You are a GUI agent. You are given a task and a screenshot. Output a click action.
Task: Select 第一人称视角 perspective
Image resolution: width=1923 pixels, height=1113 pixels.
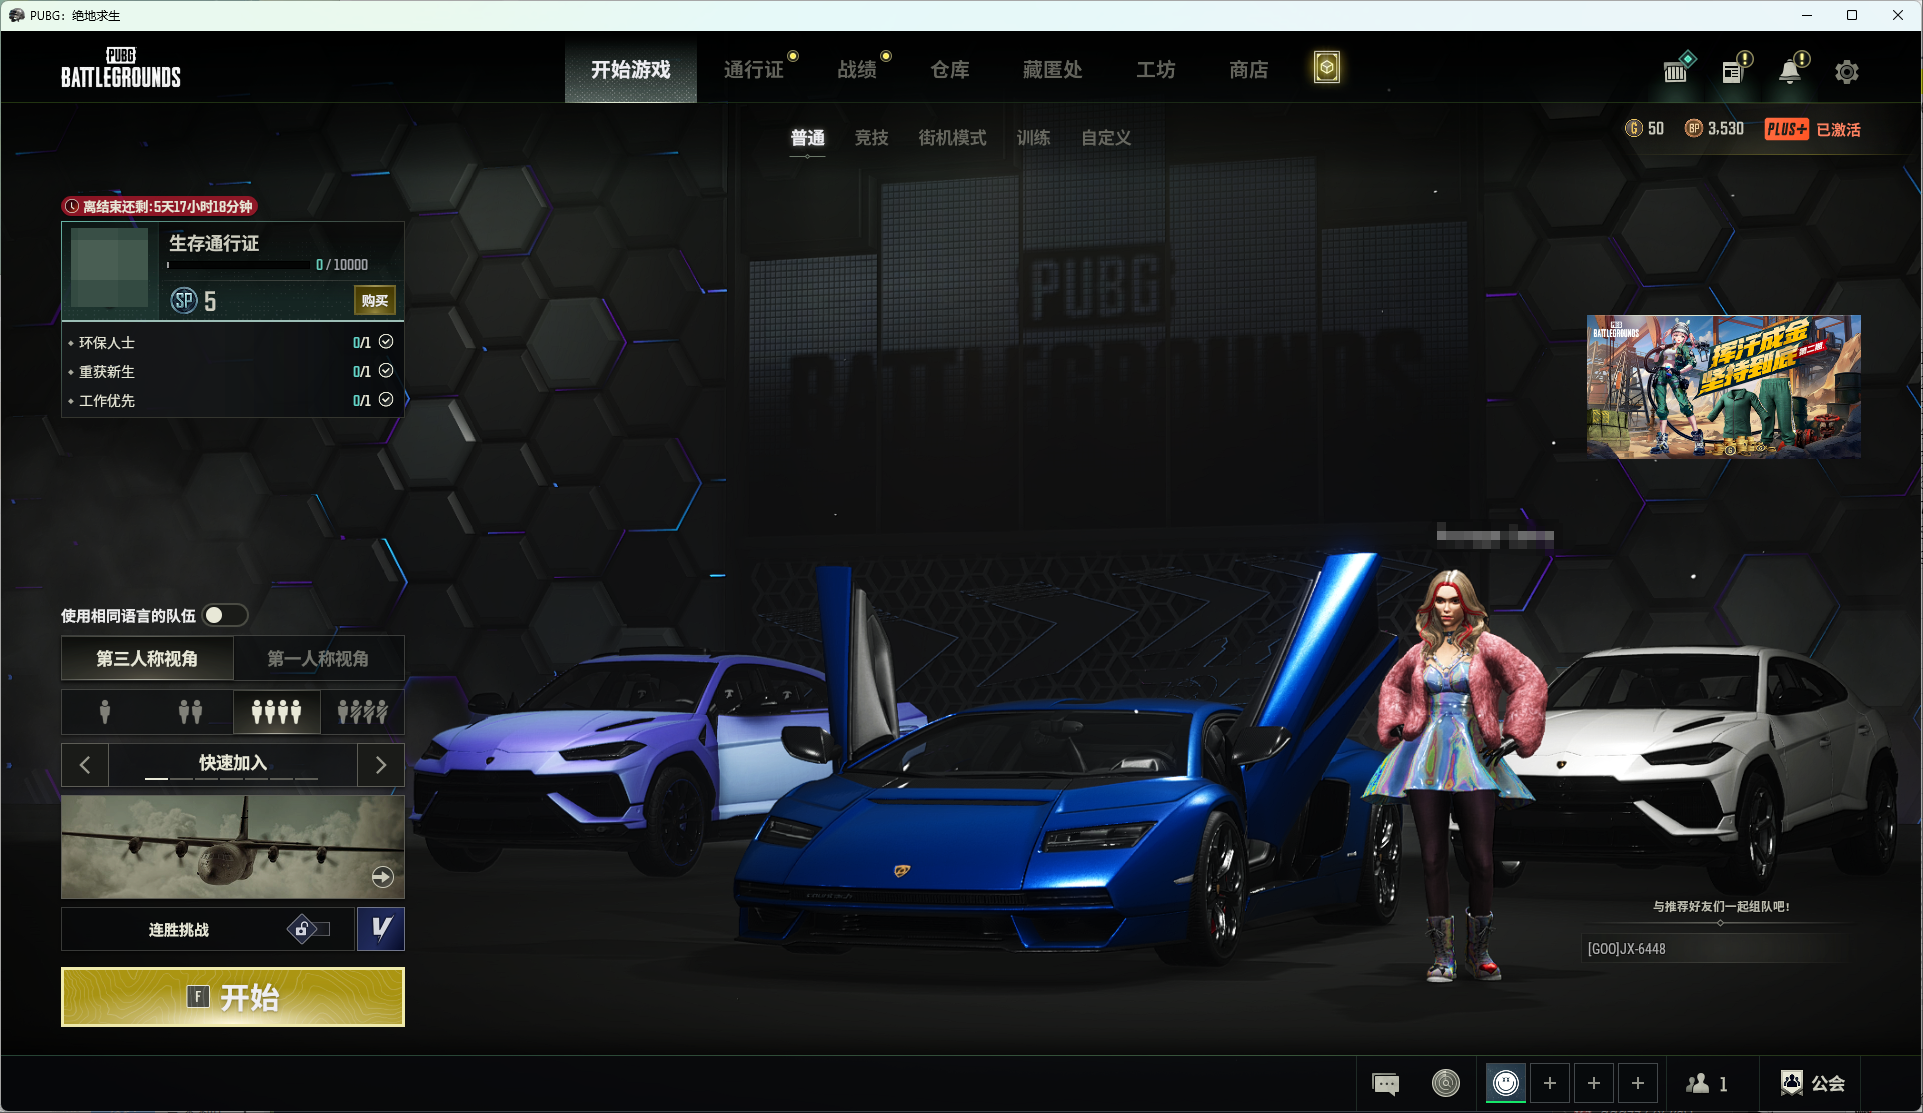tap(318, 658)
